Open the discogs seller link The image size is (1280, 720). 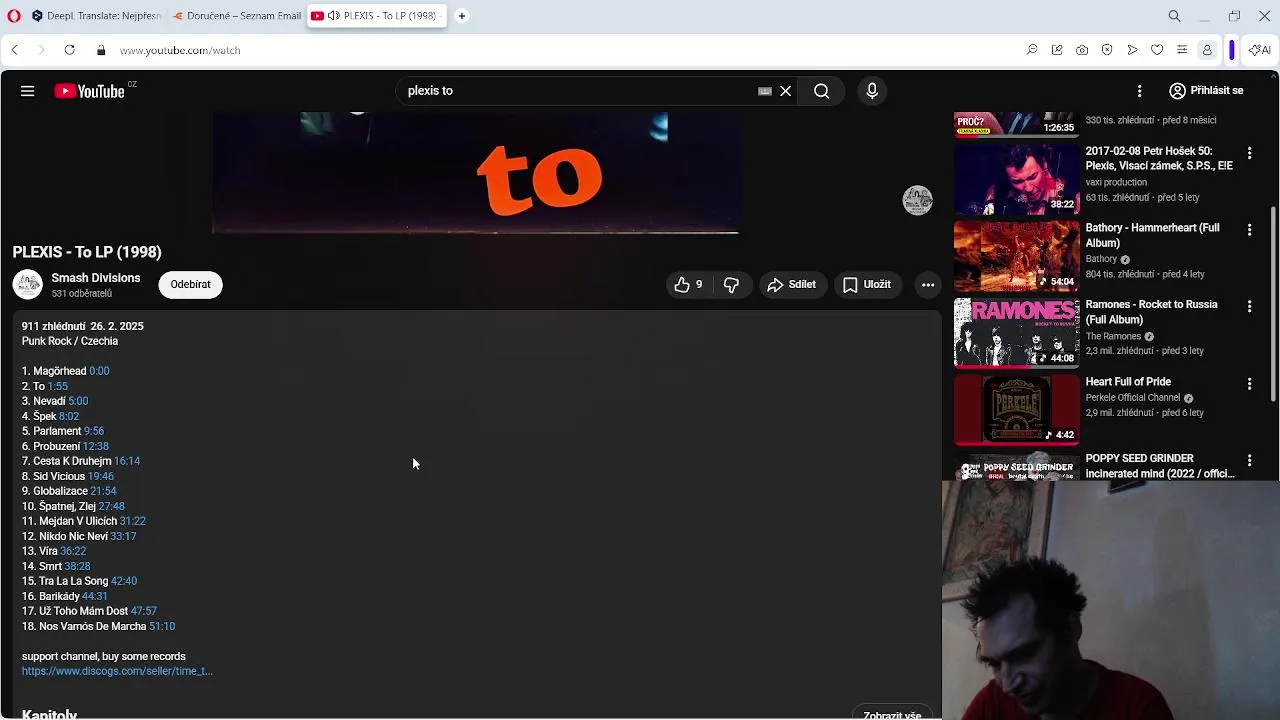(117, 671)
